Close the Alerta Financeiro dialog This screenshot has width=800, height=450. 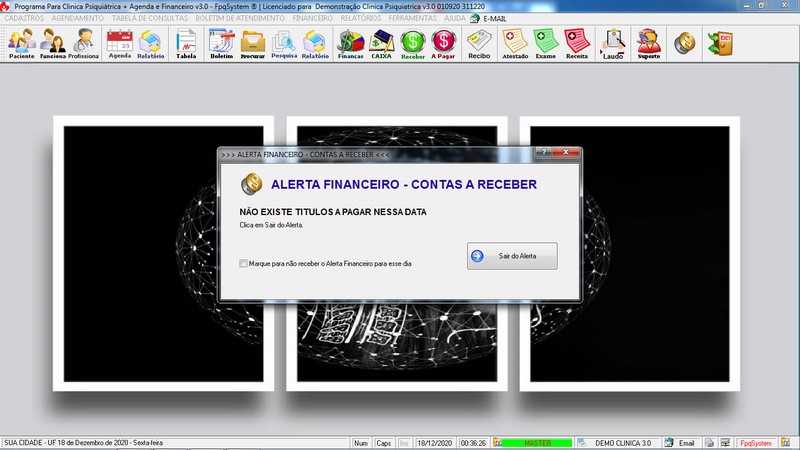click(x=566, y=152)
